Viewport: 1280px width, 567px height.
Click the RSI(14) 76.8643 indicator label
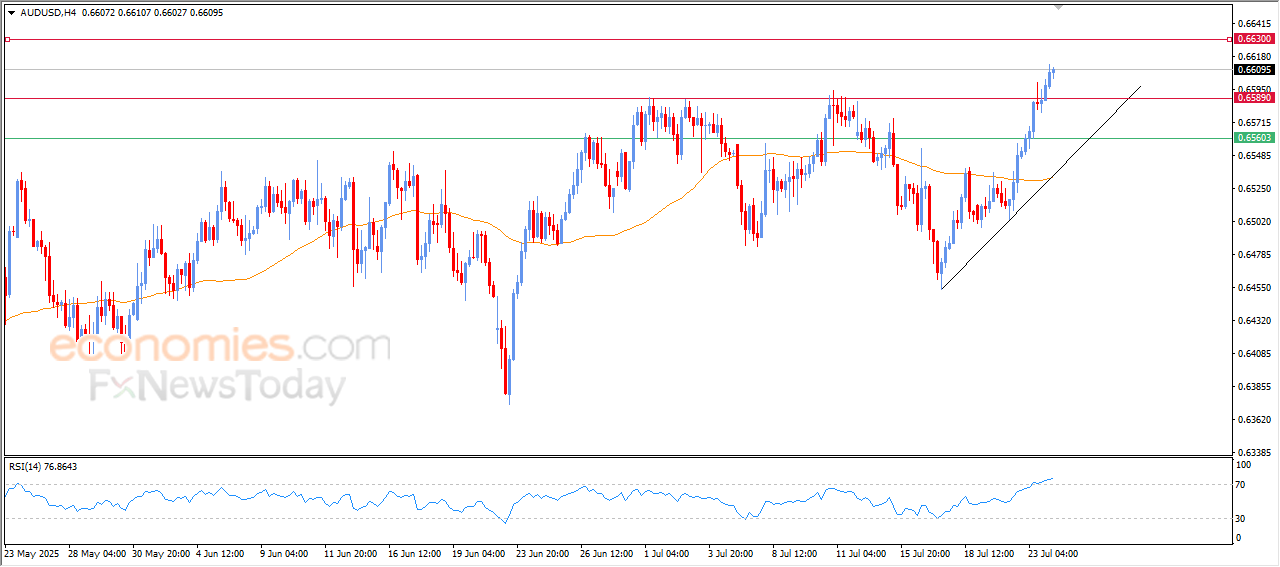point(43,467)
